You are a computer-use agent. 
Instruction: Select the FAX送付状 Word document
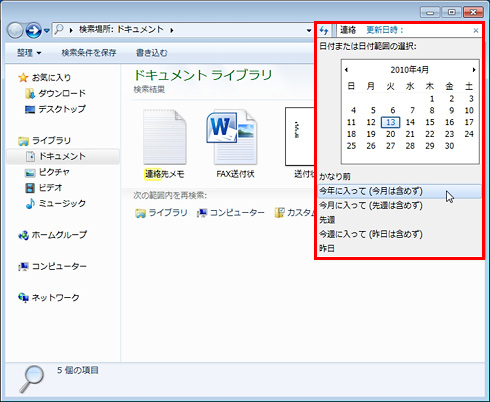pos(232,137)
